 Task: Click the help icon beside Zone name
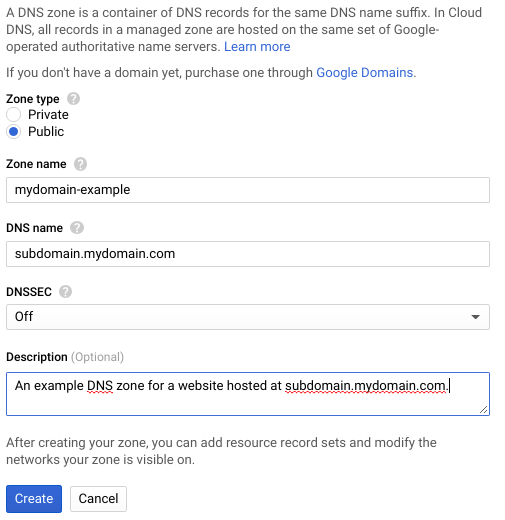click(80, 164)
